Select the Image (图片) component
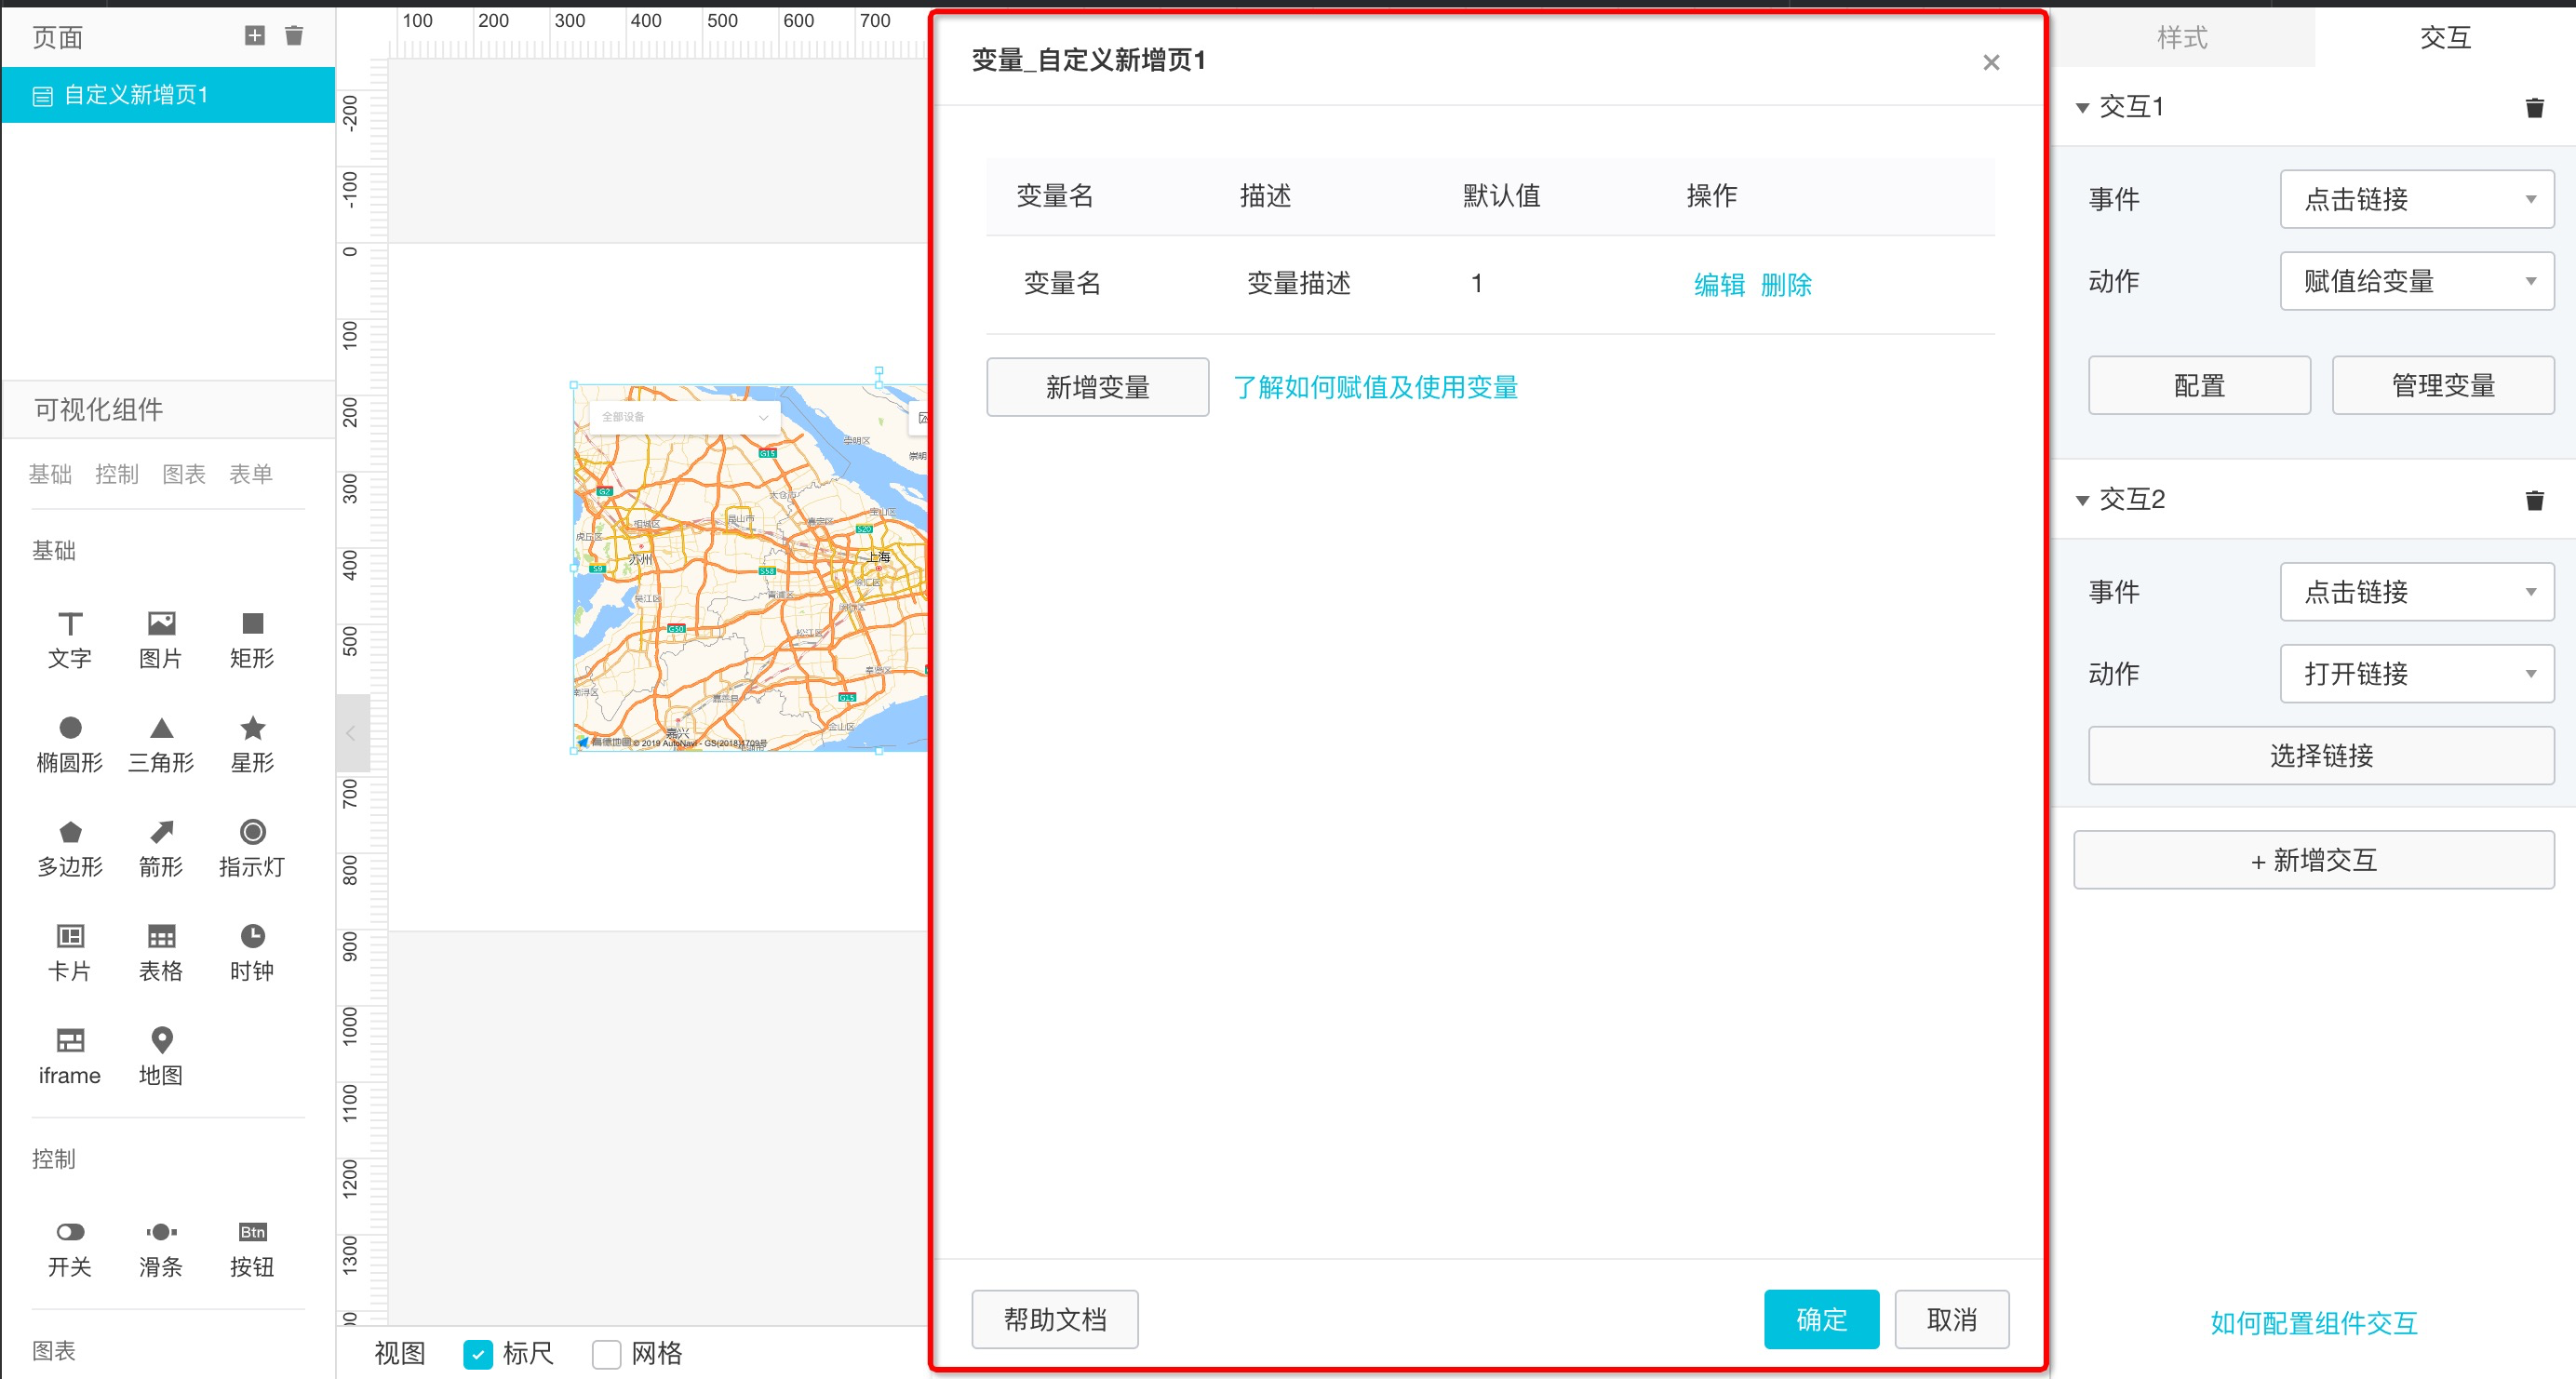 161,640
